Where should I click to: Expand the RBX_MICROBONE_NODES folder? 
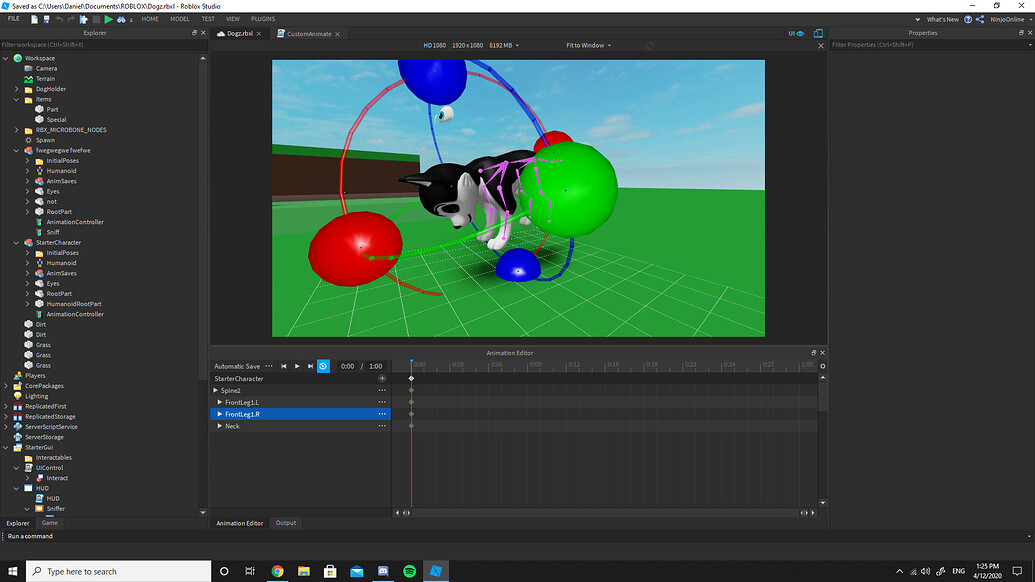17,130
